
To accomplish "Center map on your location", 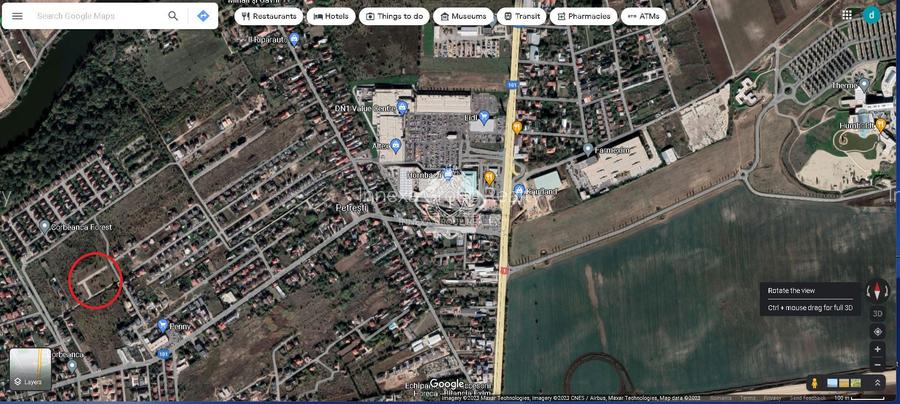I will pos(877,331).
